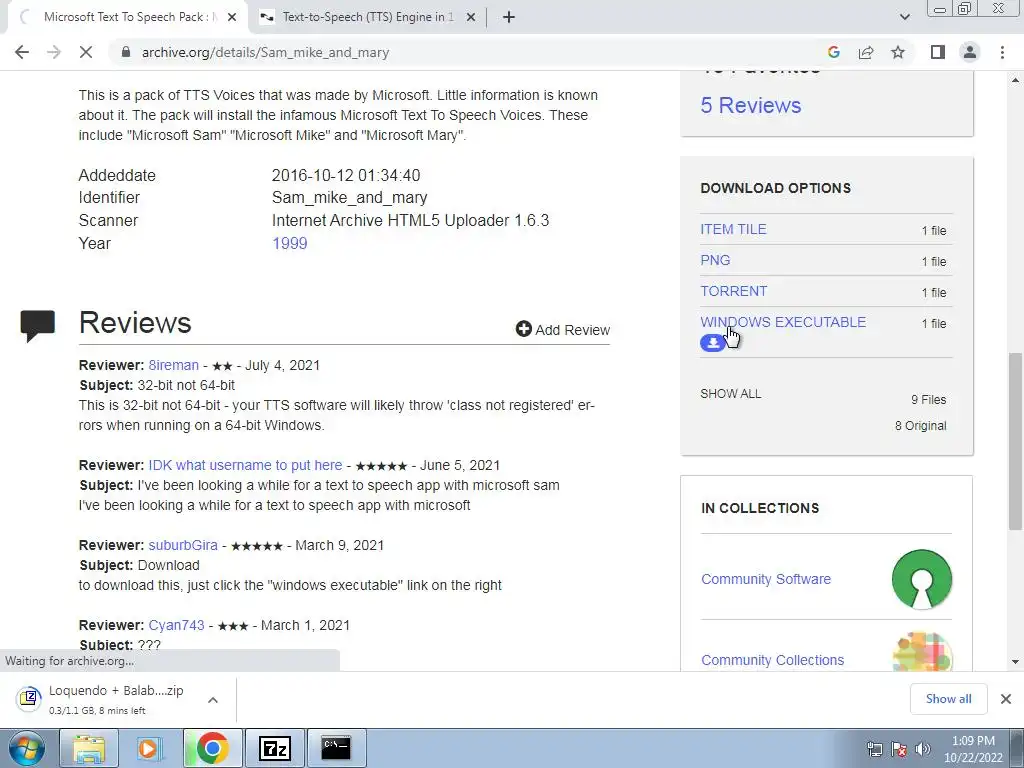Click the volume speaker tray icon
Image resolution: width=1024 pixels, height=768 pixels.
pyautogui.click(x=923, y=749)
